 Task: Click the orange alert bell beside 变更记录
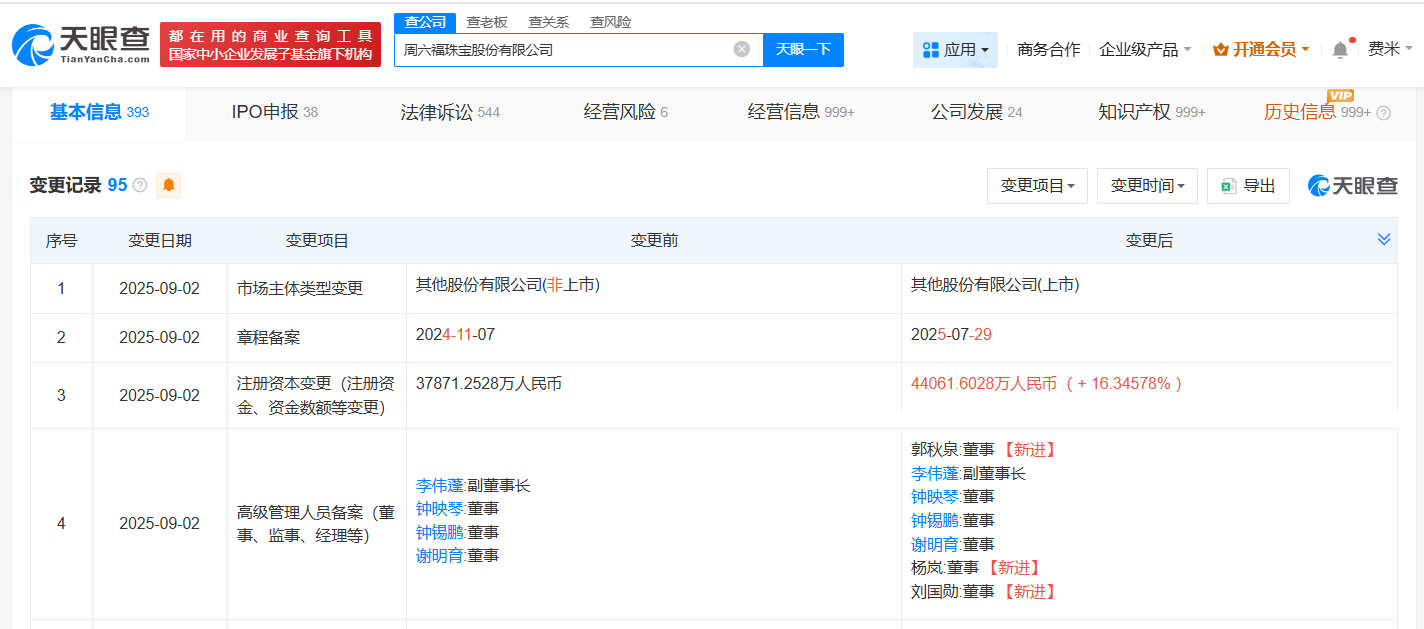click(x=168, y=185)
